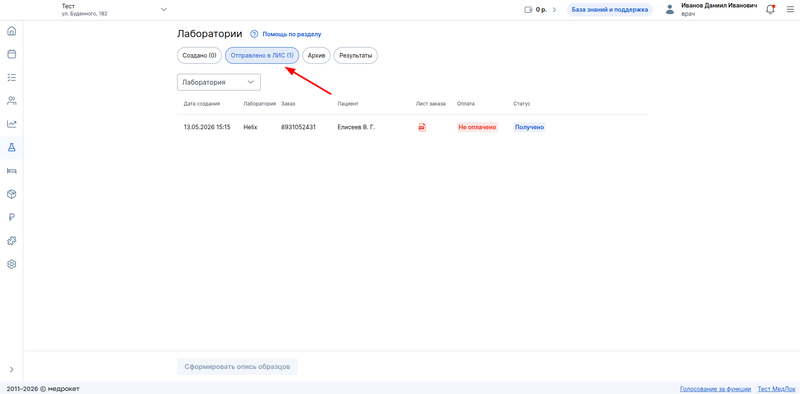Click the user avatar icon
This screenshot has height=394, width=800.
coord(670,9)
